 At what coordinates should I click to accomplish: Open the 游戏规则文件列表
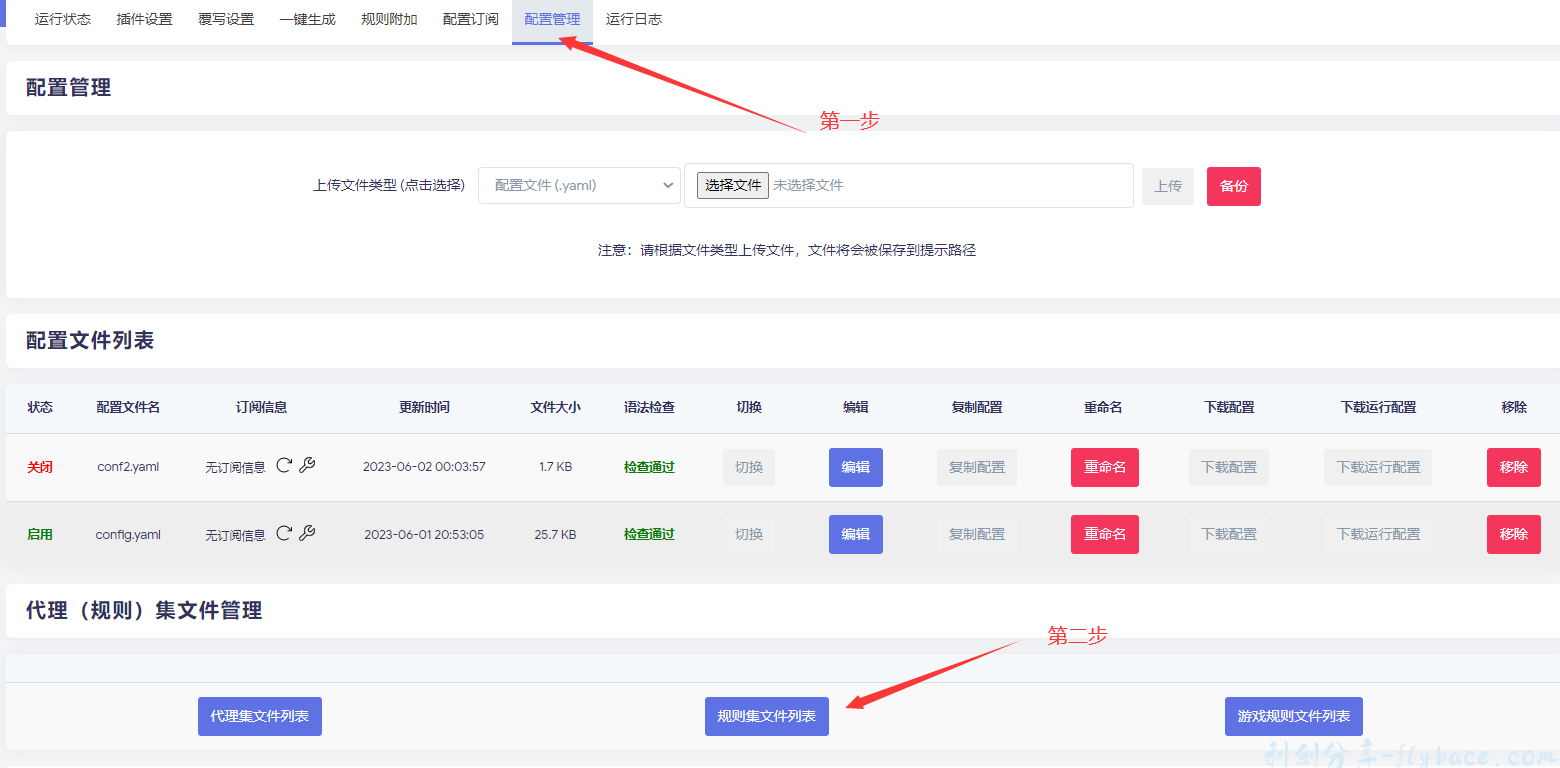tap(1293, 716)
